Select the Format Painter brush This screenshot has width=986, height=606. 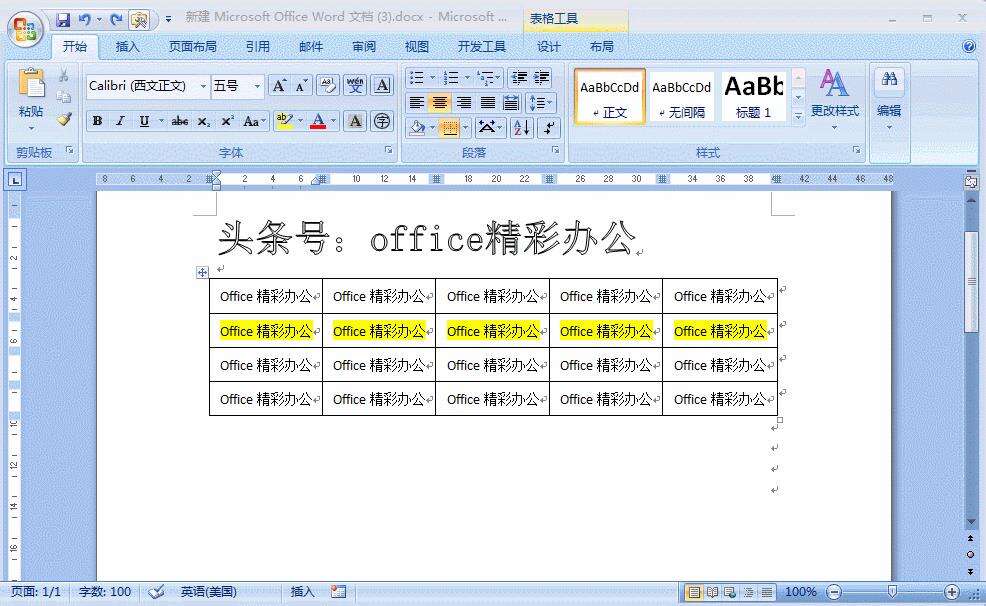coord(64,119)
